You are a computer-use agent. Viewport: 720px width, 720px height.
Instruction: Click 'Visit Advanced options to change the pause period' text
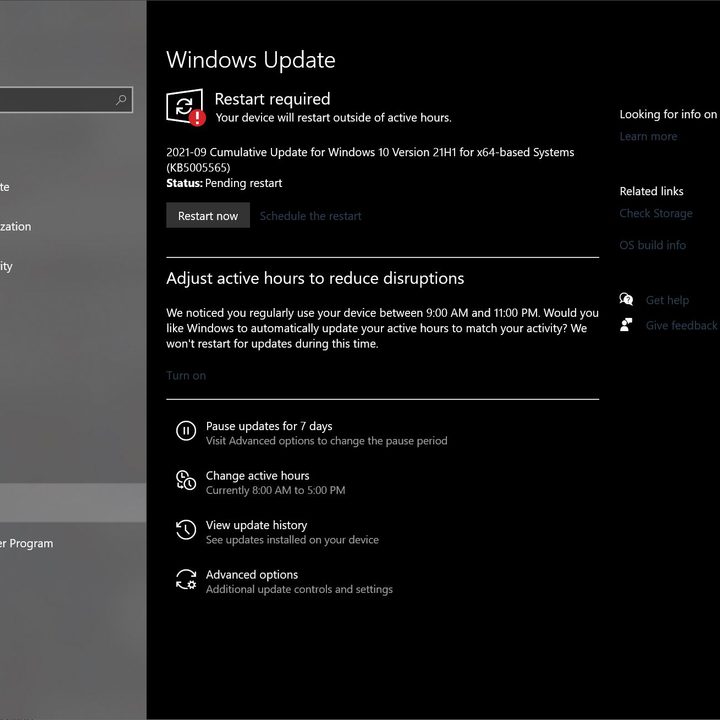tap(326, 441)
